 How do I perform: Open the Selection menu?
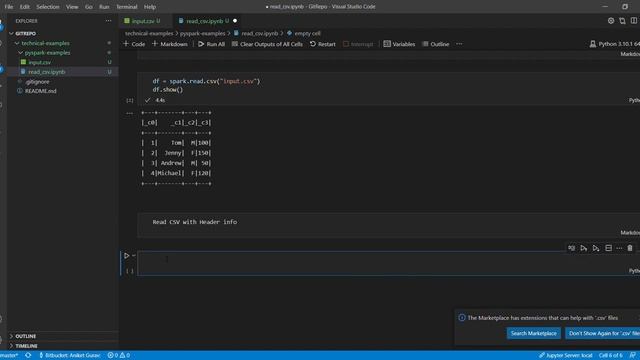click(x=48, y=7)
